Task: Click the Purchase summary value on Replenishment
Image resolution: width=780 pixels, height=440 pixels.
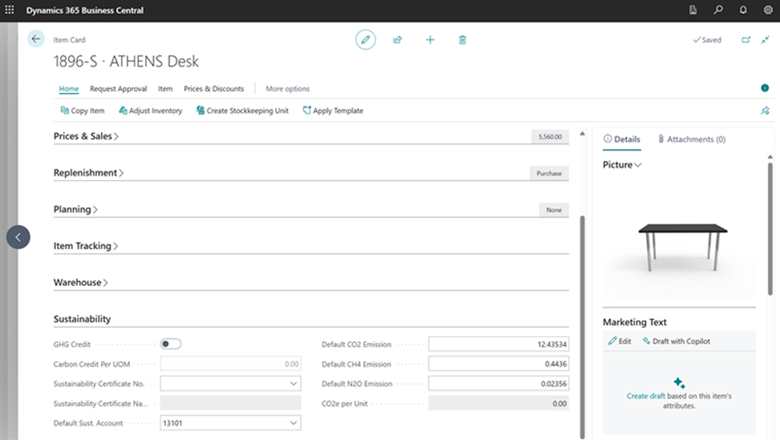Action: click(549, 173)
